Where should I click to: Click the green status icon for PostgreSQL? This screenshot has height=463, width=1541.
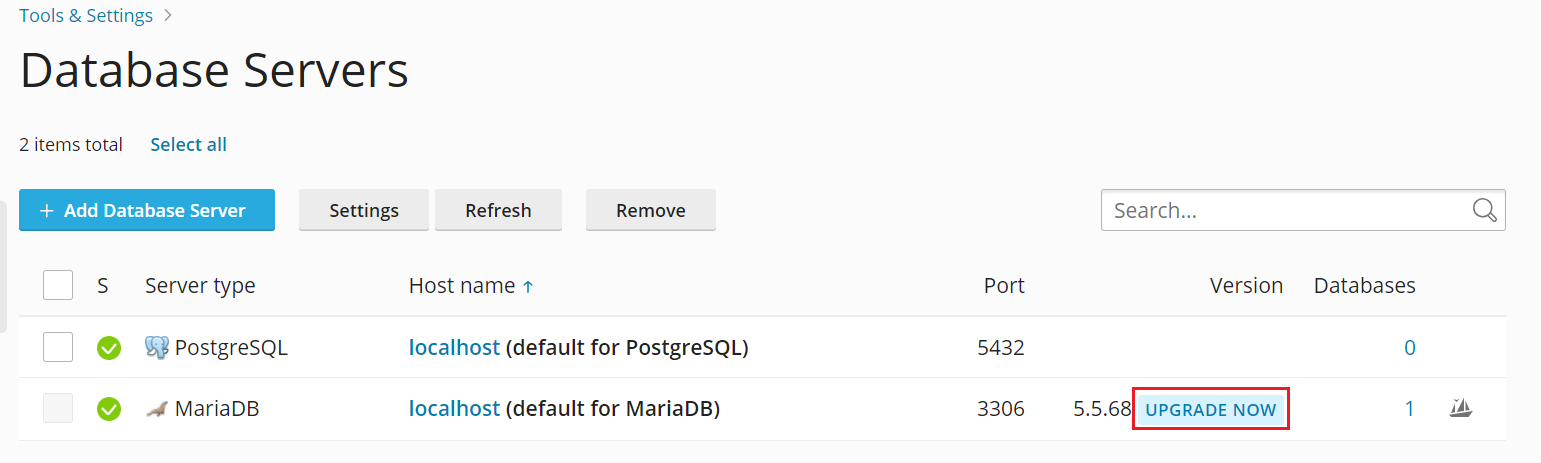pyautogui.click(x=108, y=348)
